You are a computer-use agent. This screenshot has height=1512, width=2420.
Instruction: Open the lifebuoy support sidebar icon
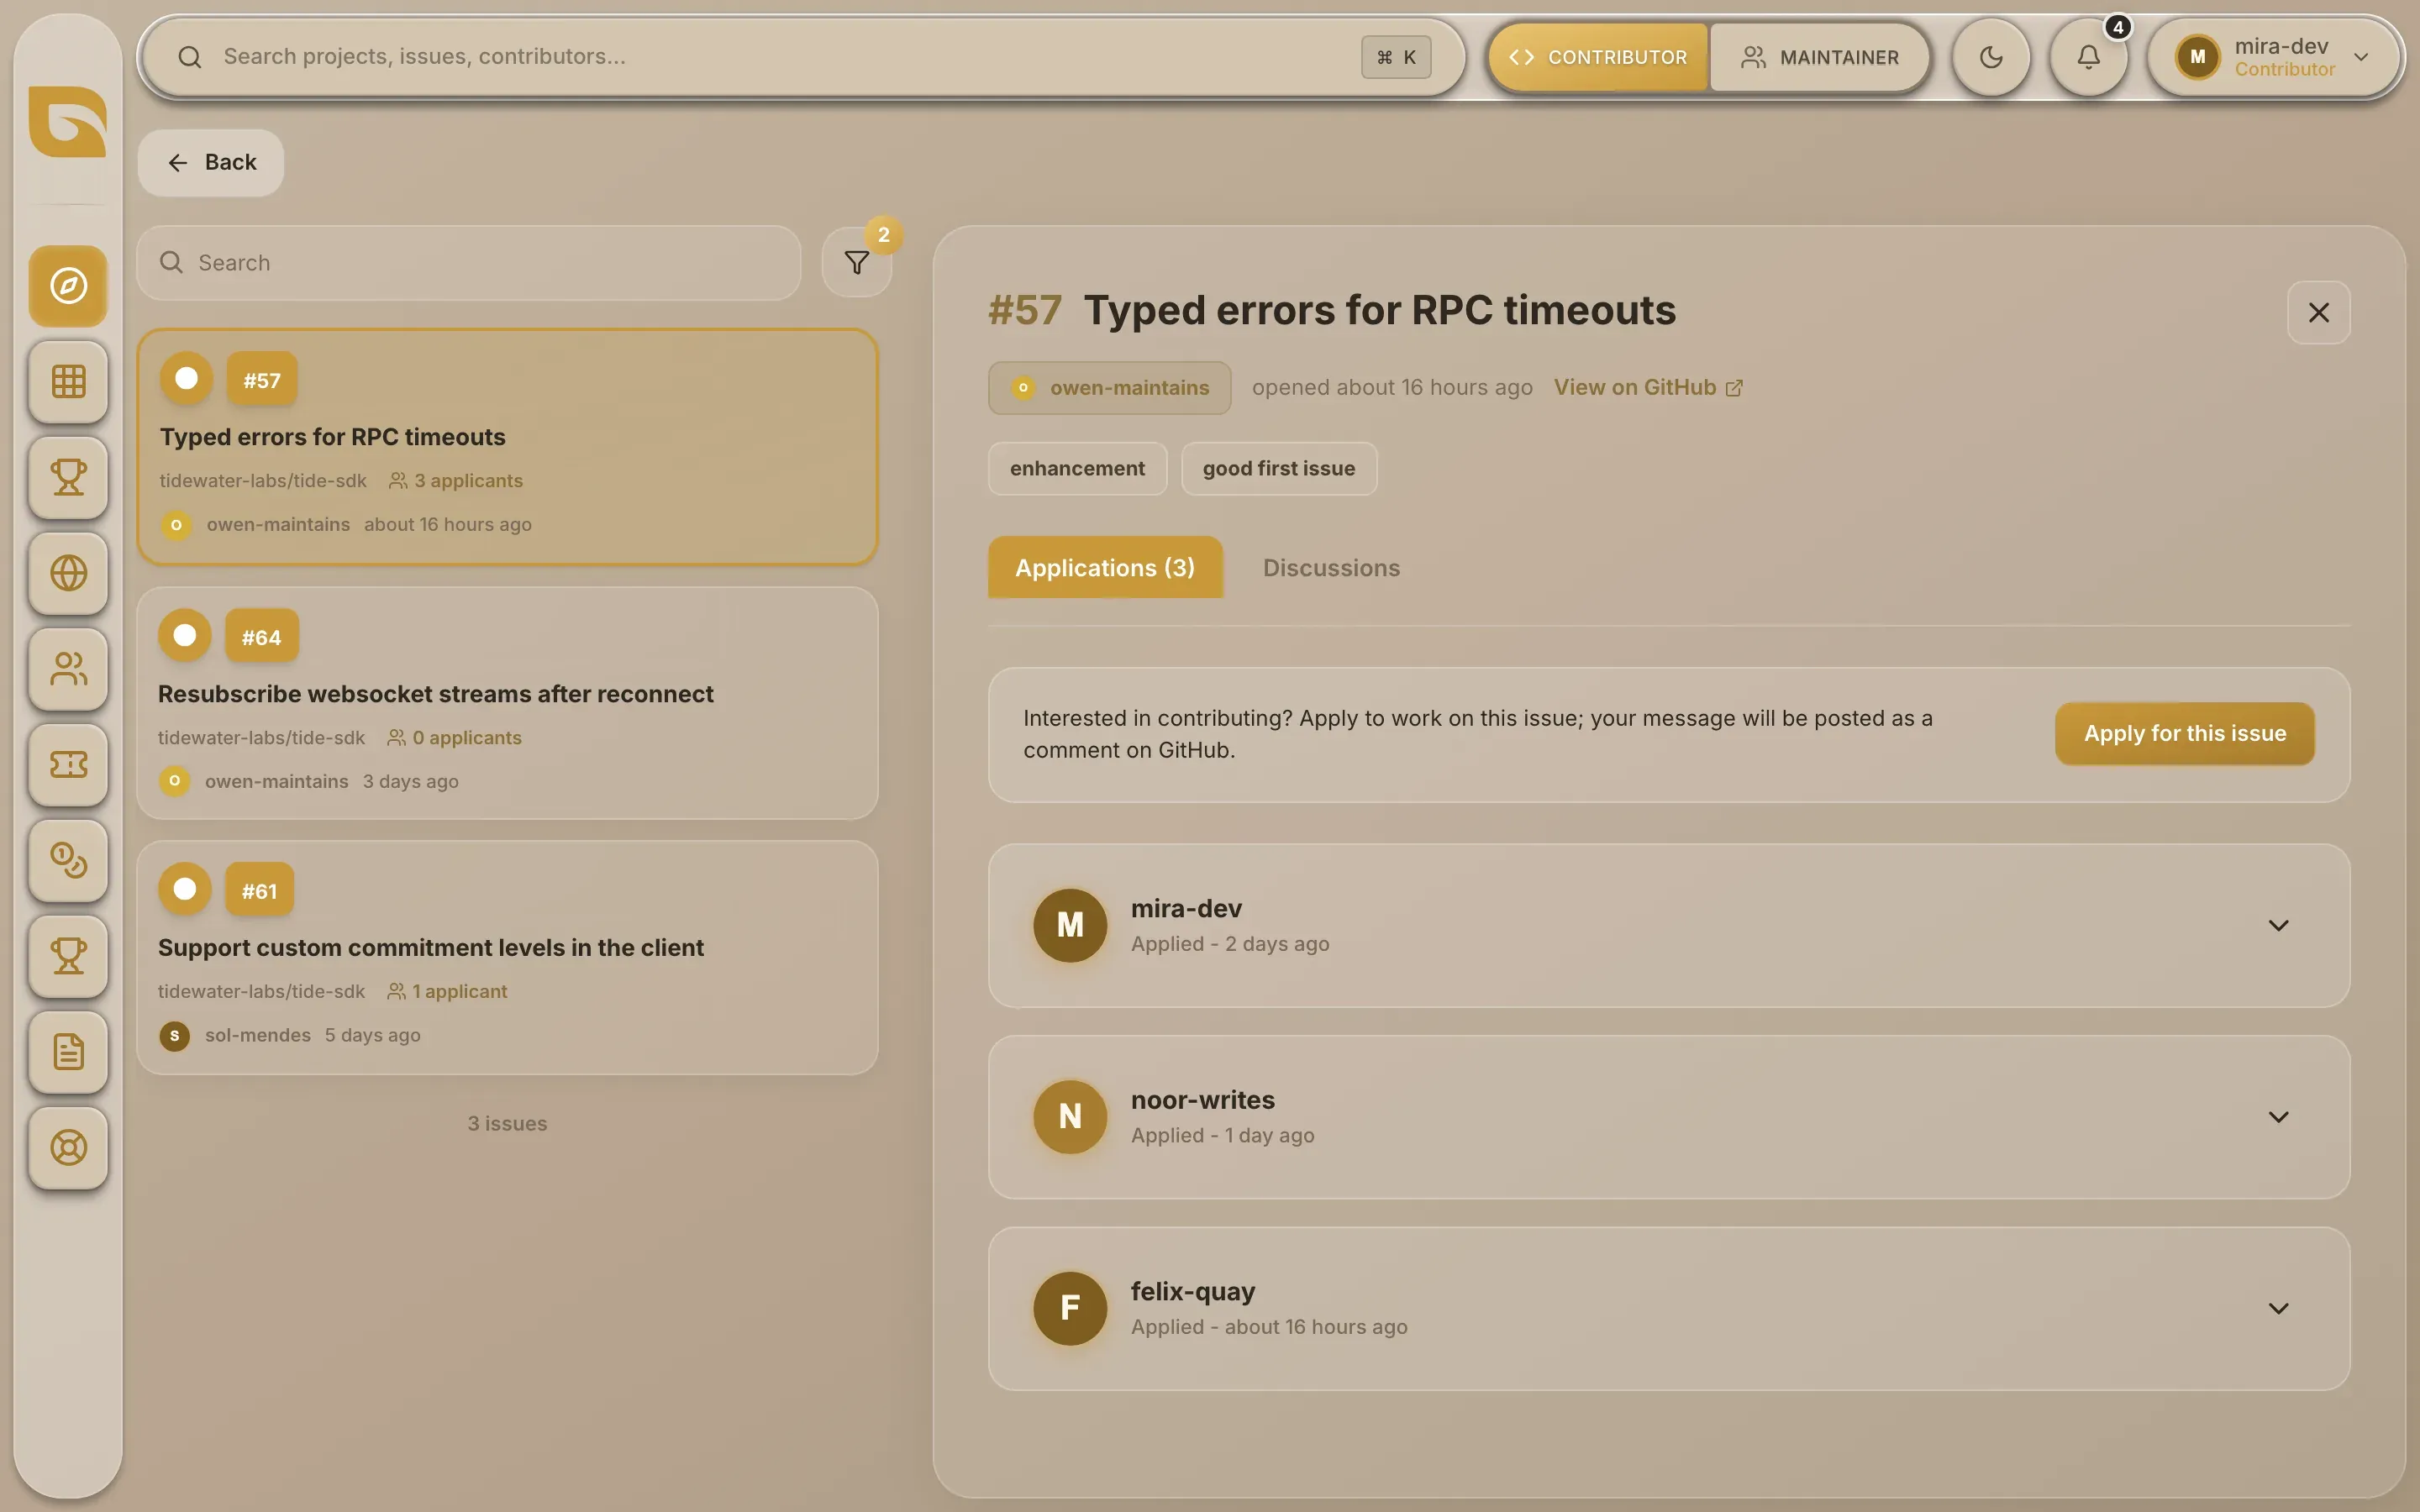68,1148
